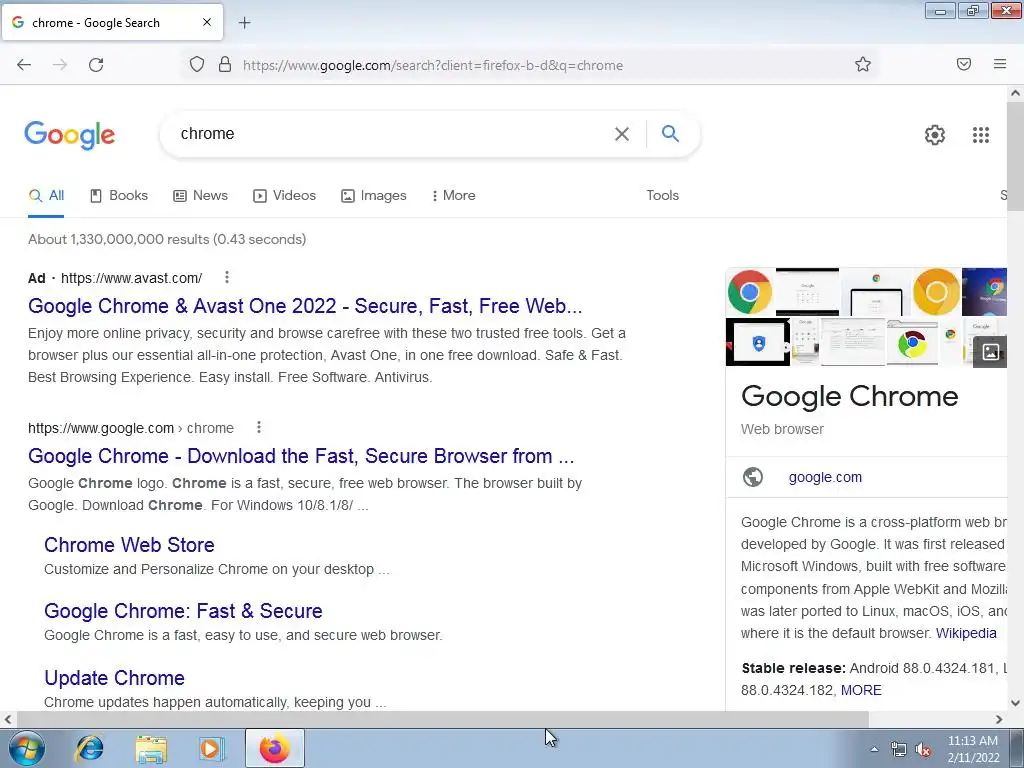
Task: Switch to the Videos tab
Action: coord(284,195)
